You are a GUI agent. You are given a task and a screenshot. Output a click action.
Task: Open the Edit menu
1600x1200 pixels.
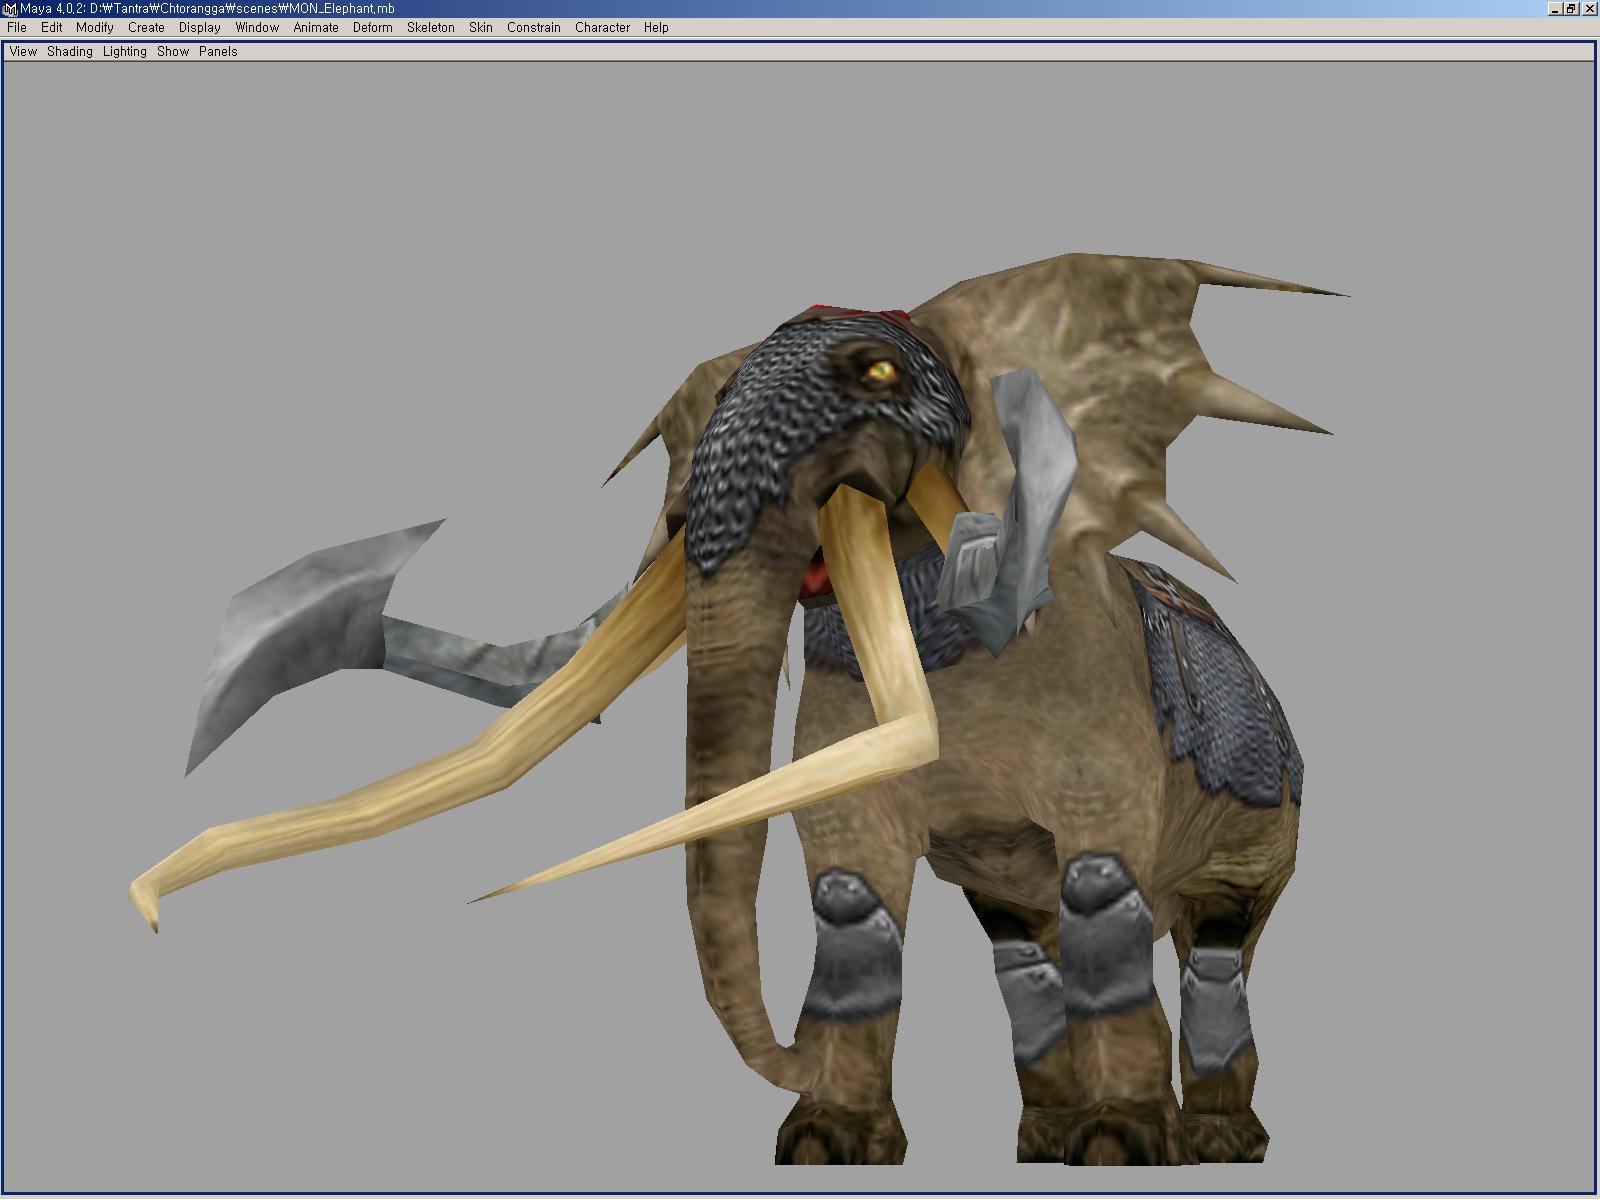(x=52, y=27)
